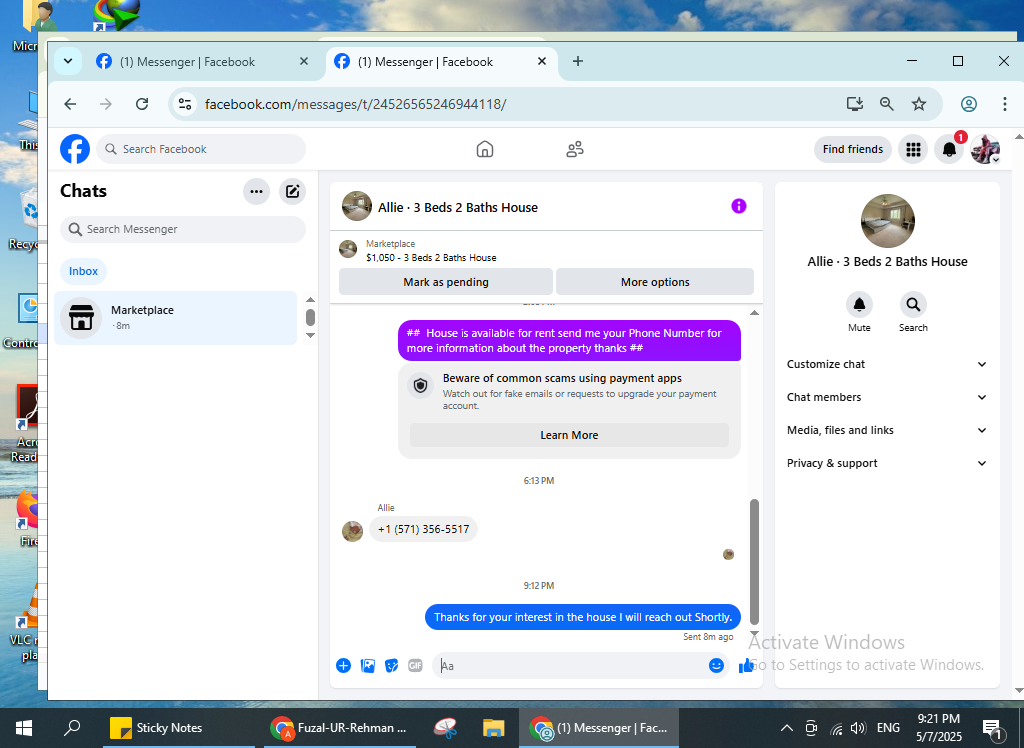The image size is (1024, 748).
Task: Click the Search Facebook field
Action: [x=201, y=149]
